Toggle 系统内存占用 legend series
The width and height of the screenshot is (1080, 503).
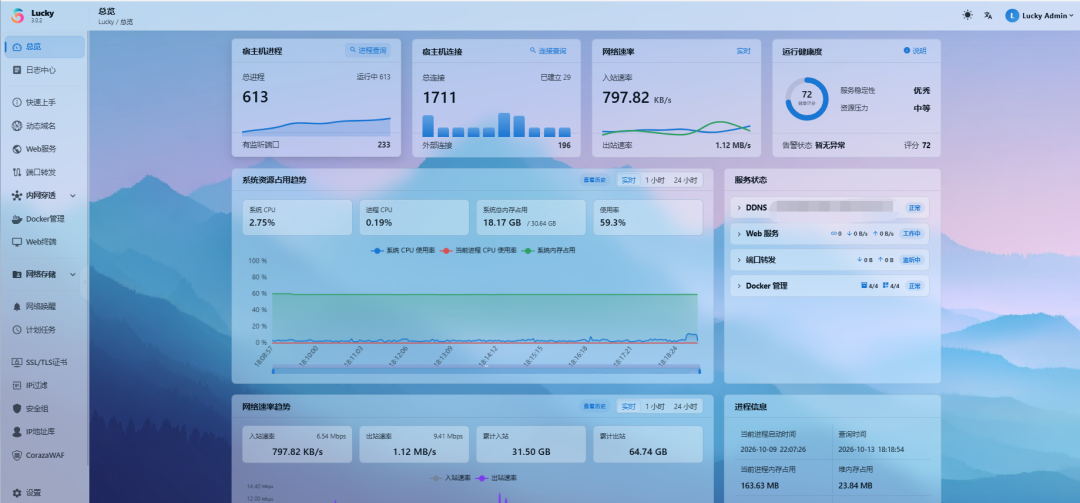coord(549,250)
